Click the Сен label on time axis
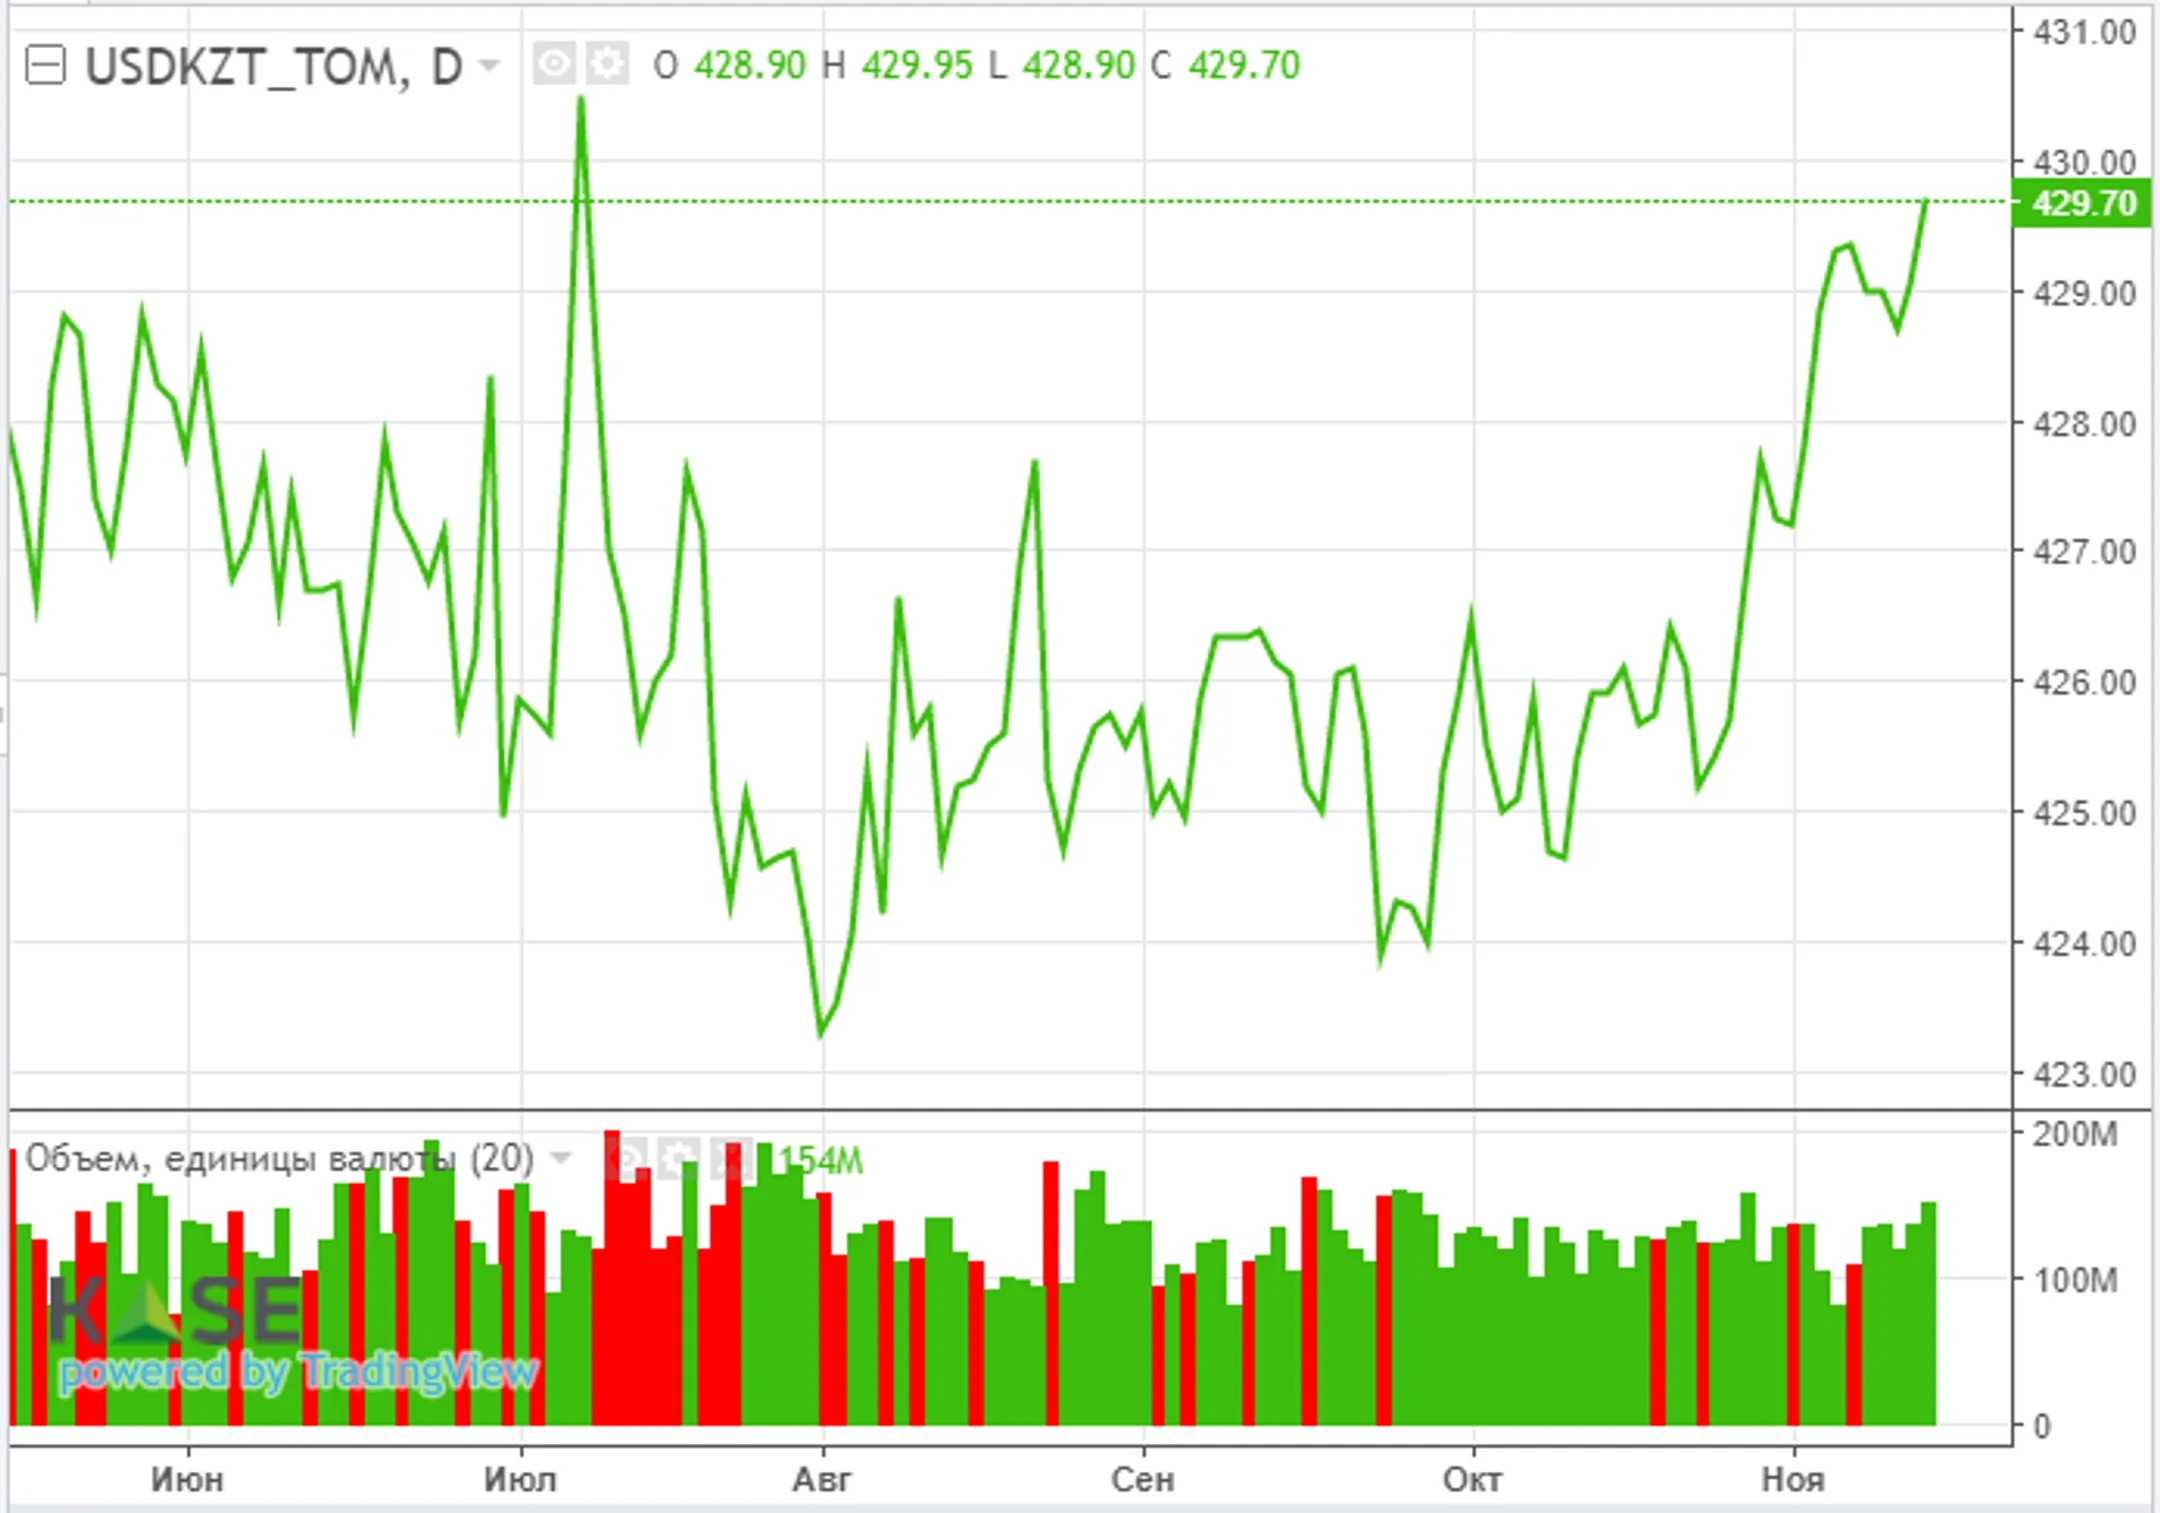The width and height of the screenshot is (2160, 1513). pos(1143,1479)
